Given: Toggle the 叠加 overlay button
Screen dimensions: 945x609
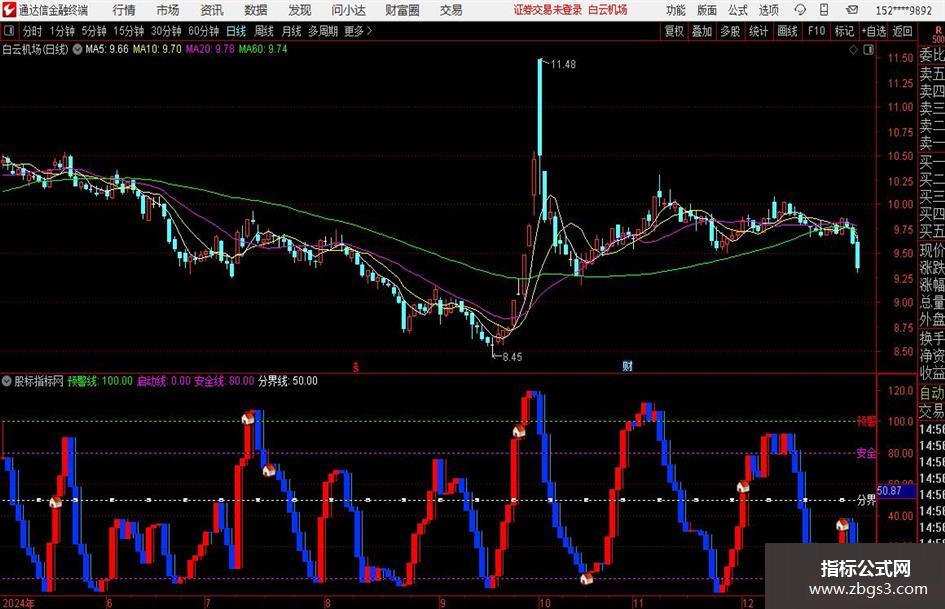Looking at the screenshot, I should 703,31.
